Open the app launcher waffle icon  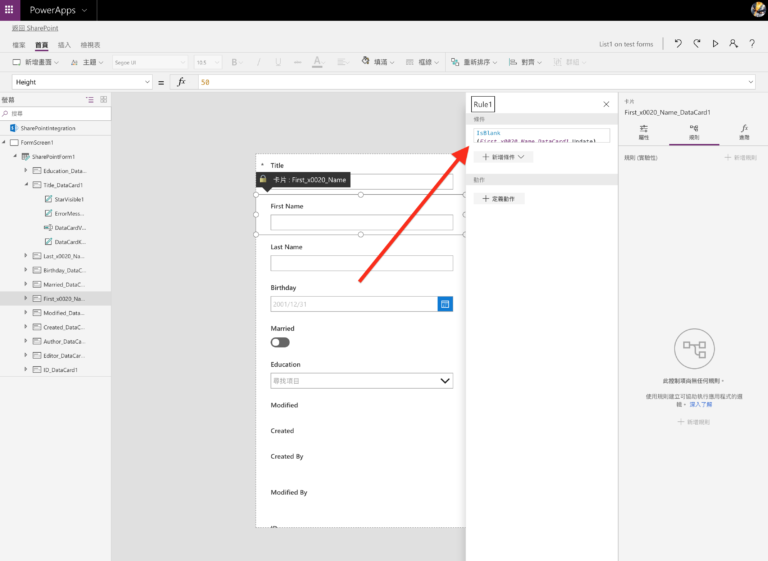click(x=9, y=10)
